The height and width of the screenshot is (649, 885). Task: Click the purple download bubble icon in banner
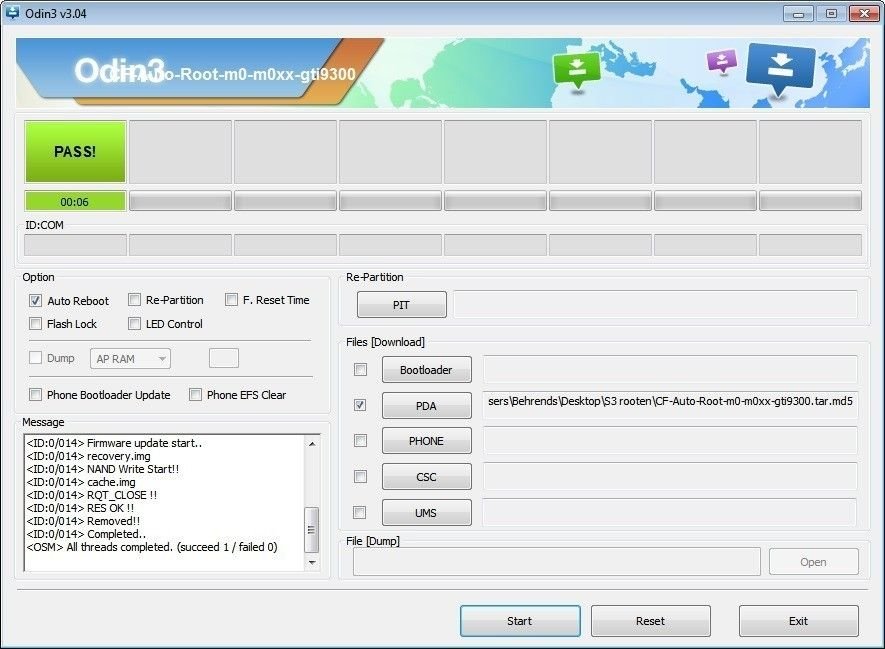tap(722, 61)
